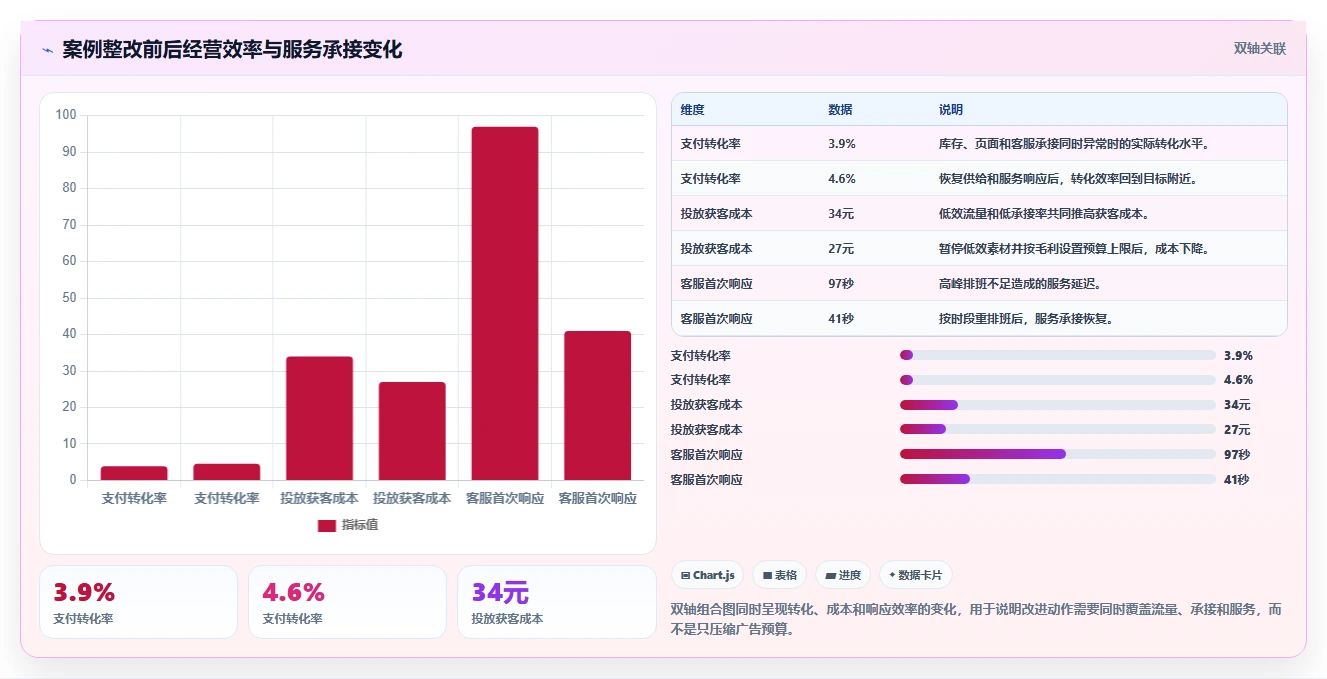This screenshot has height=679, width=1327.
Task: Click the 97秒 cell in the table
Action: pyautogui.click(x=841, y=284)
